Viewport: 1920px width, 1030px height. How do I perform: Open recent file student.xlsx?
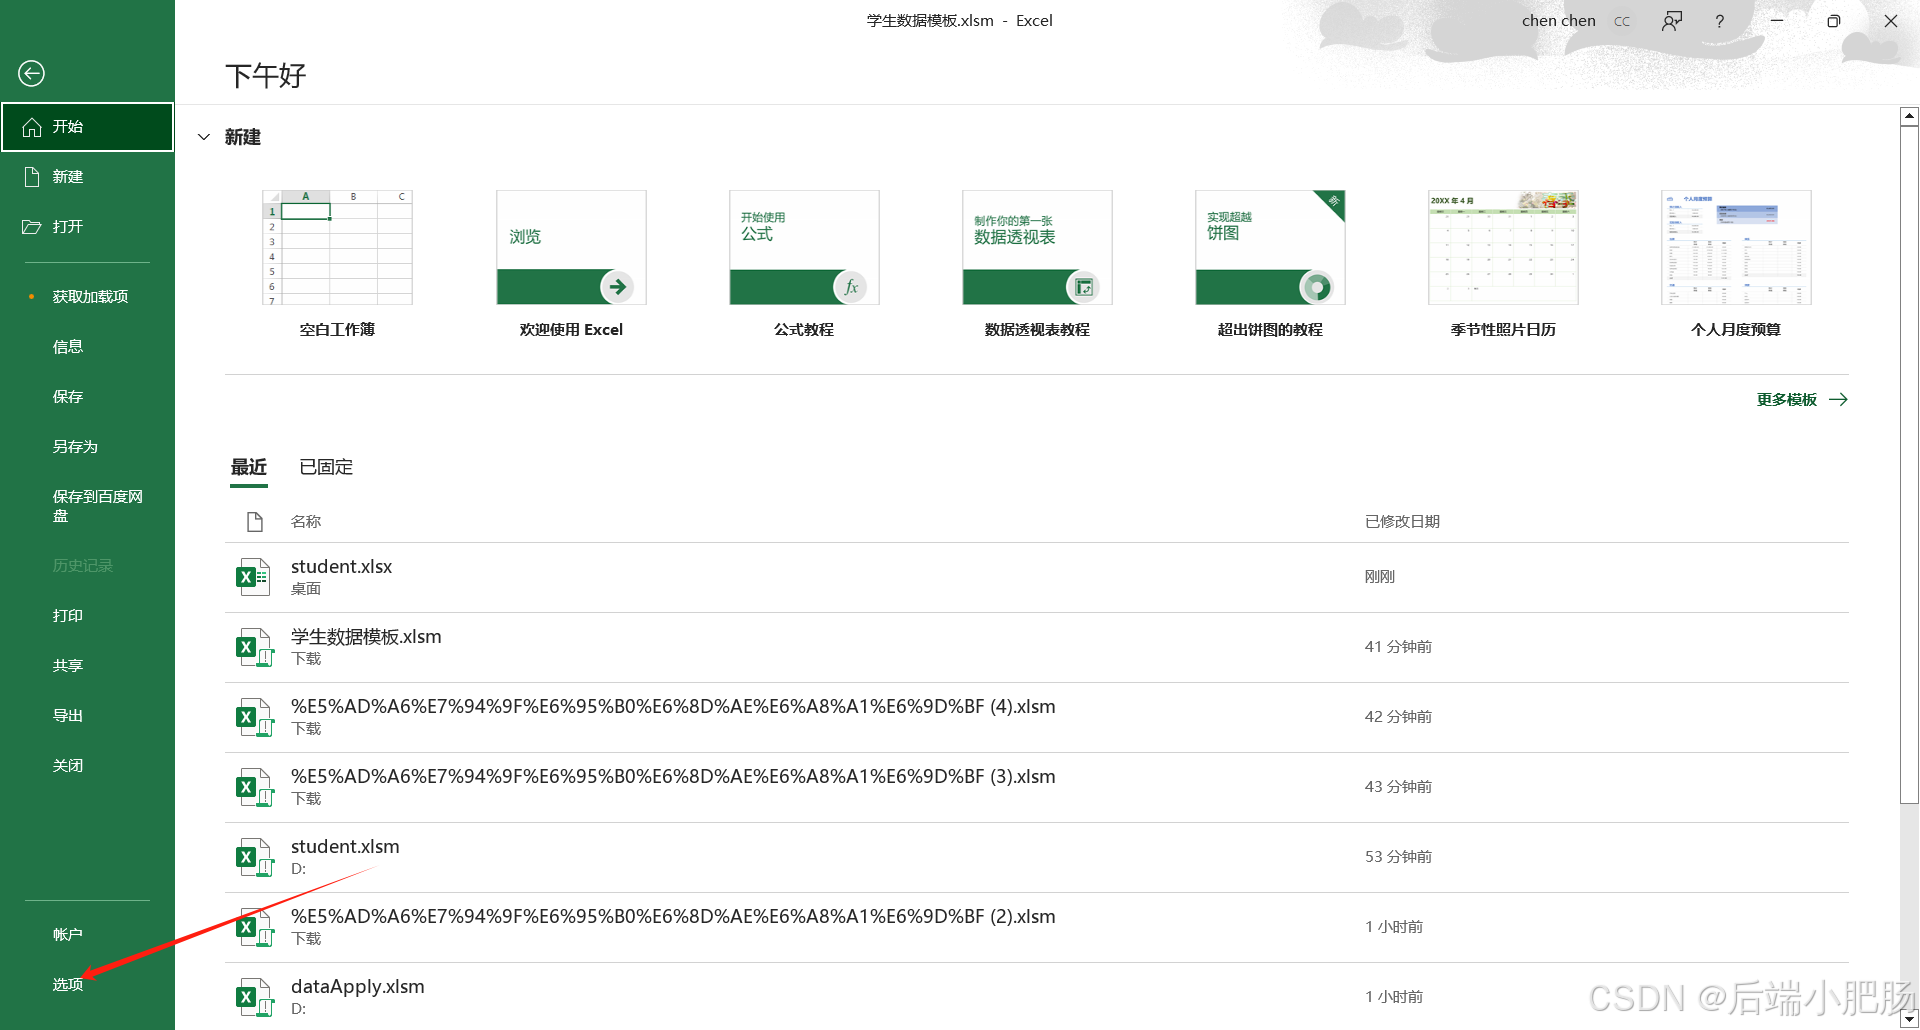click(1036, 577)
